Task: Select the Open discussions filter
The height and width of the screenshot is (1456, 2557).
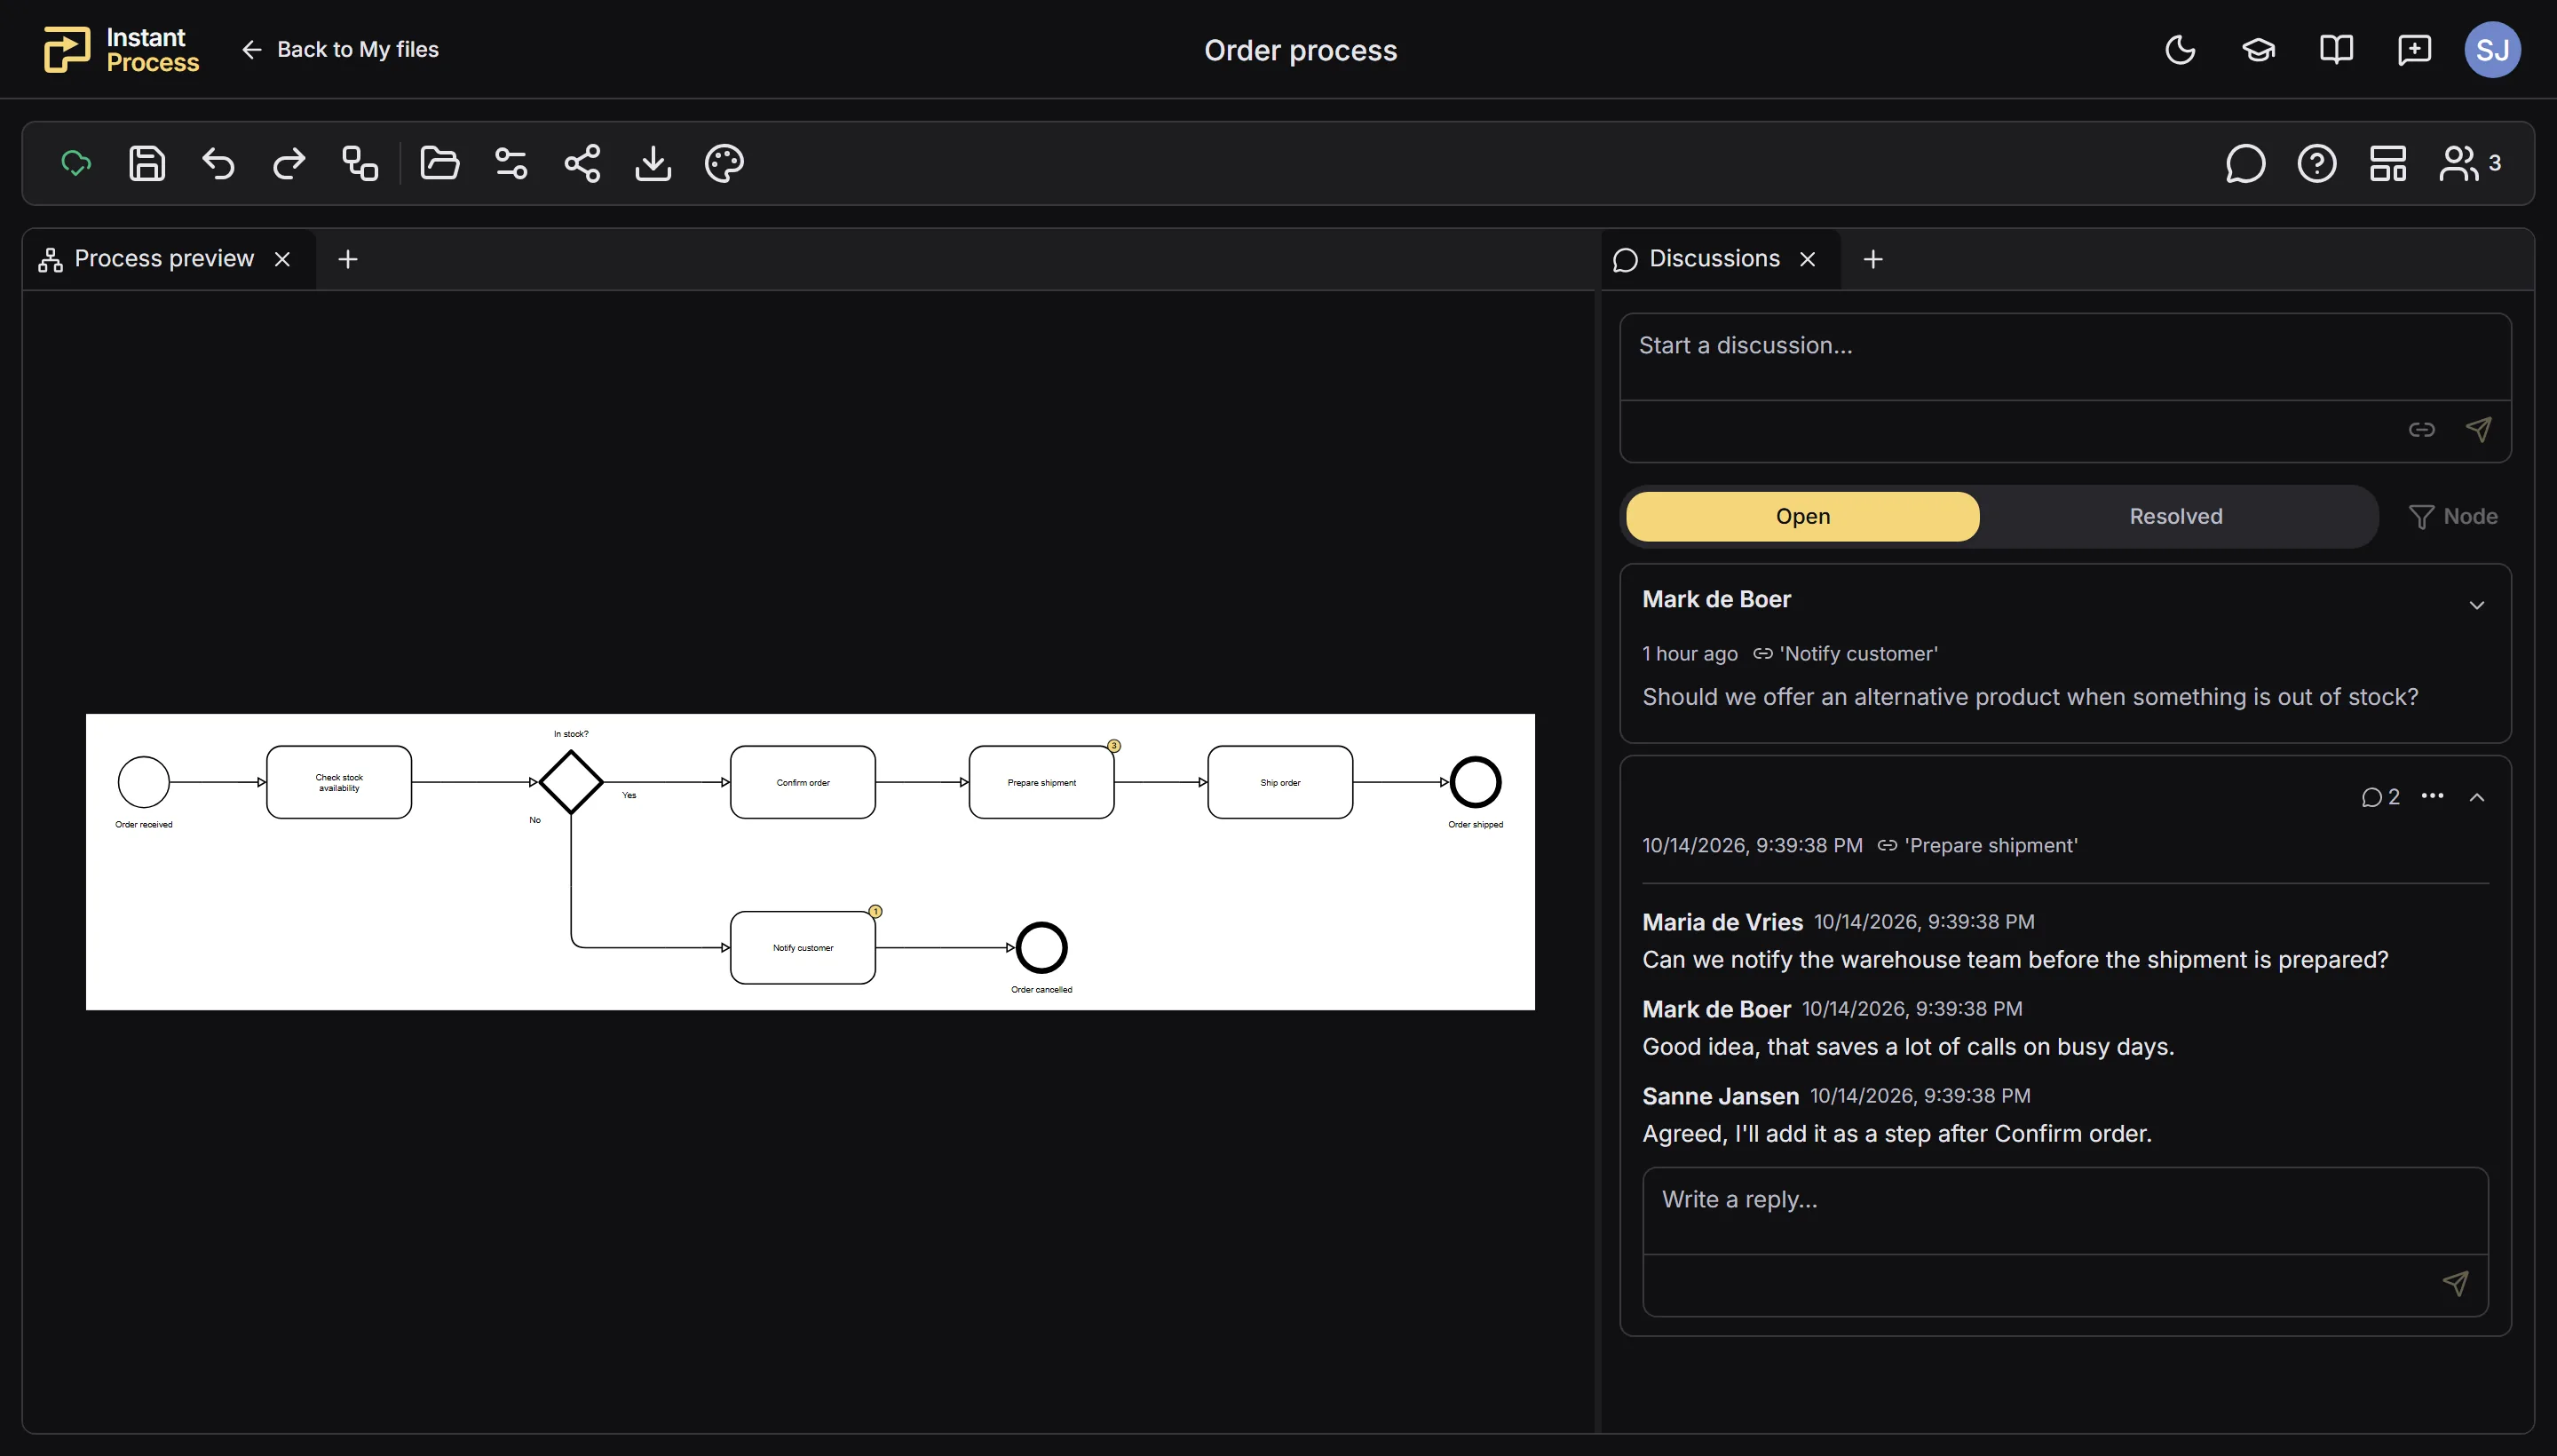Action: coord(1802,516)
